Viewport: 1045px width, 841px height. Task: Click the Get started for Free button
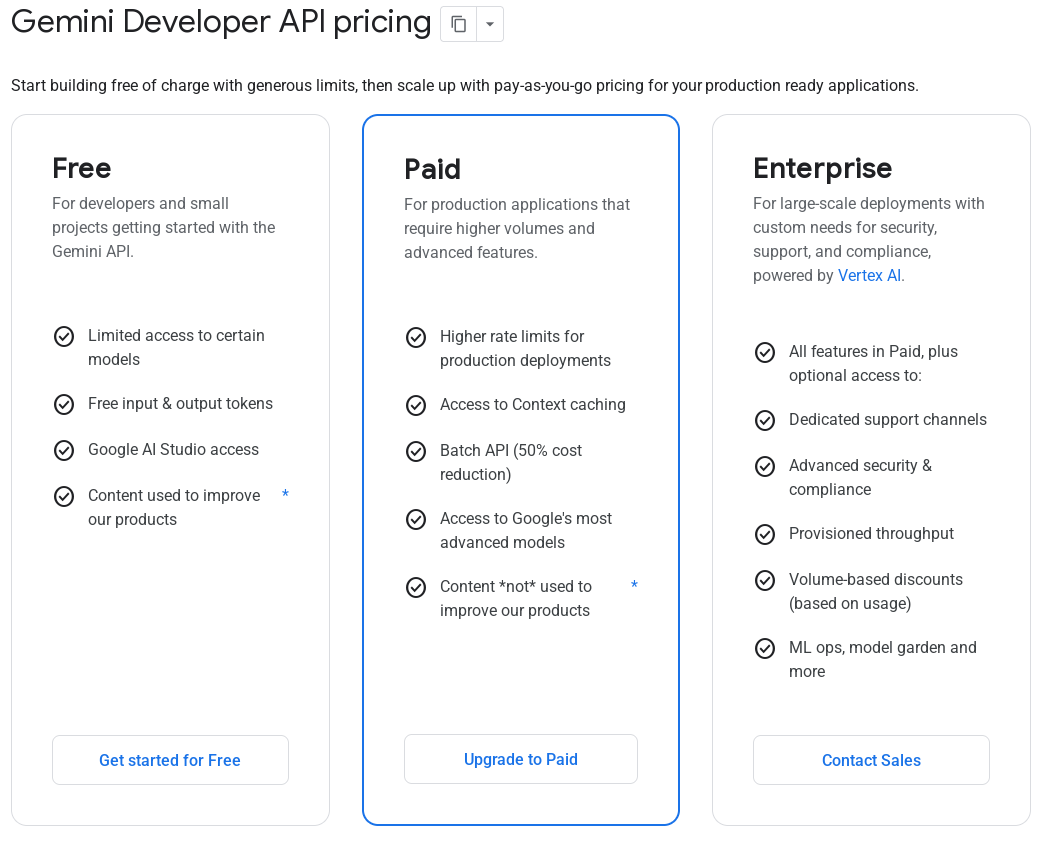170,760
